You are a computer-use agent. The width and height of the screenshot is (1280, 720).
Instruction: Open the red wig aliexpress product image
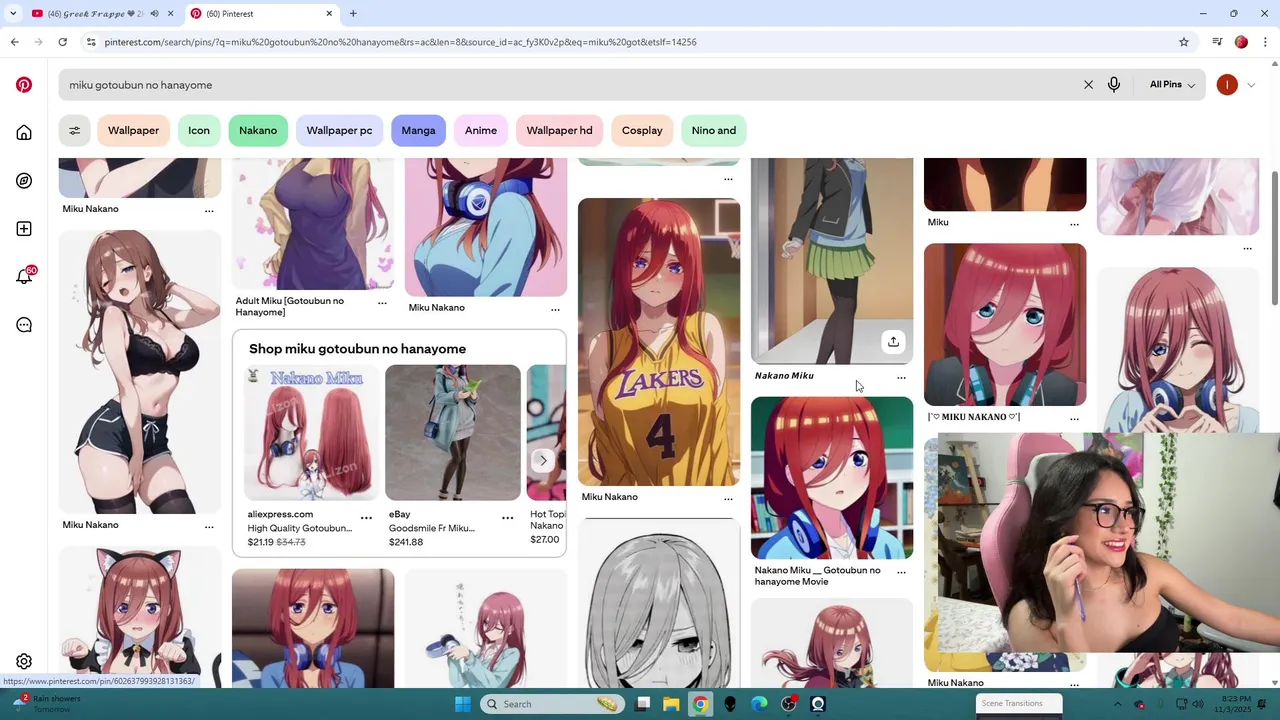312,432
